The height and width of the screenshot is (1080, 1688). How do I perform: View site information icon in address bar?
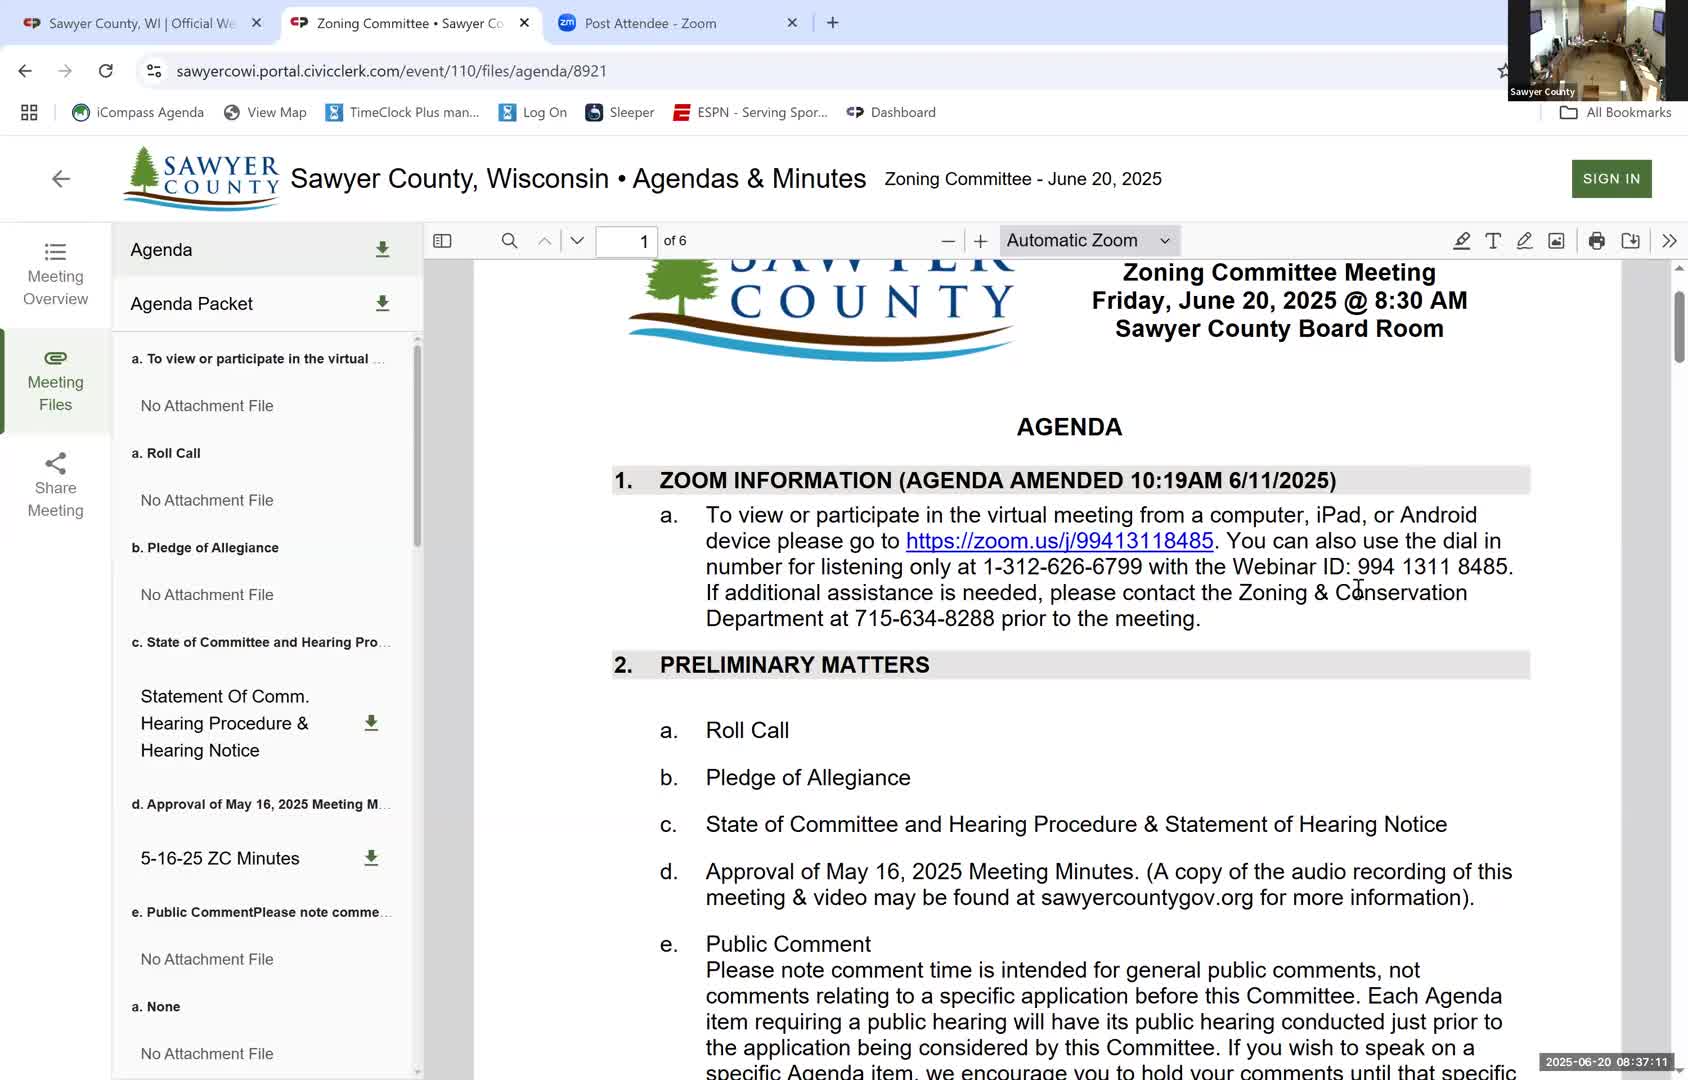[x=153, y=71]
